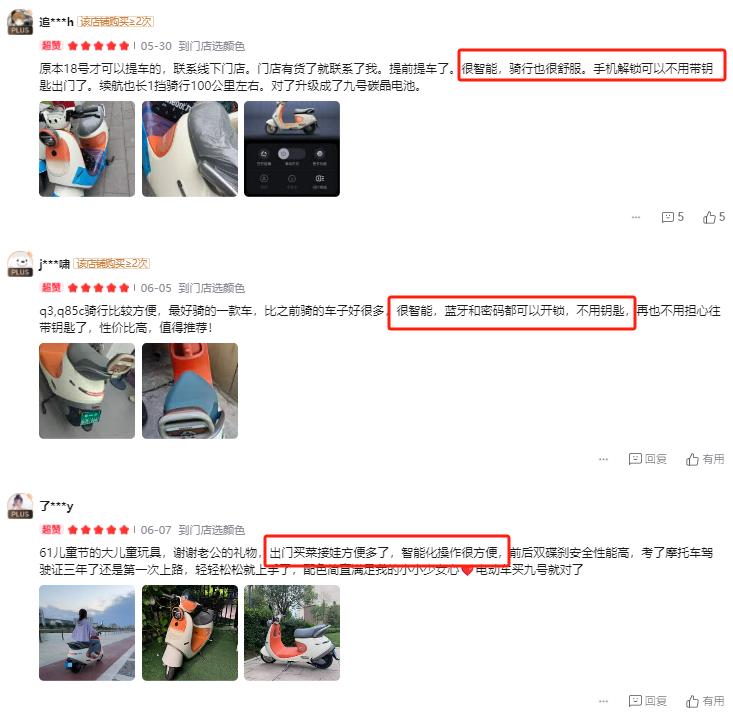Click the avatar of user 了***y
Viewport: 733px width, 727px height.
coord(20,506)
